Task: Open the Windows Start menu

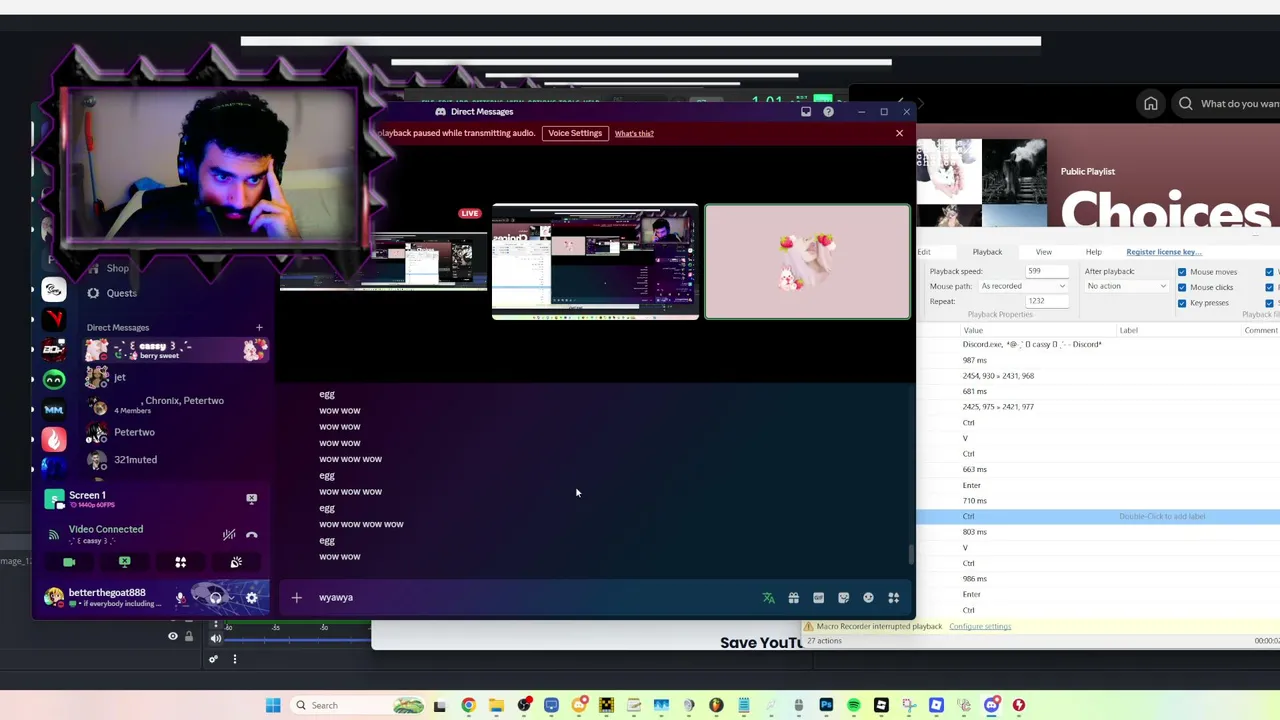Action: pyautogui.click(x=273, y=705)
